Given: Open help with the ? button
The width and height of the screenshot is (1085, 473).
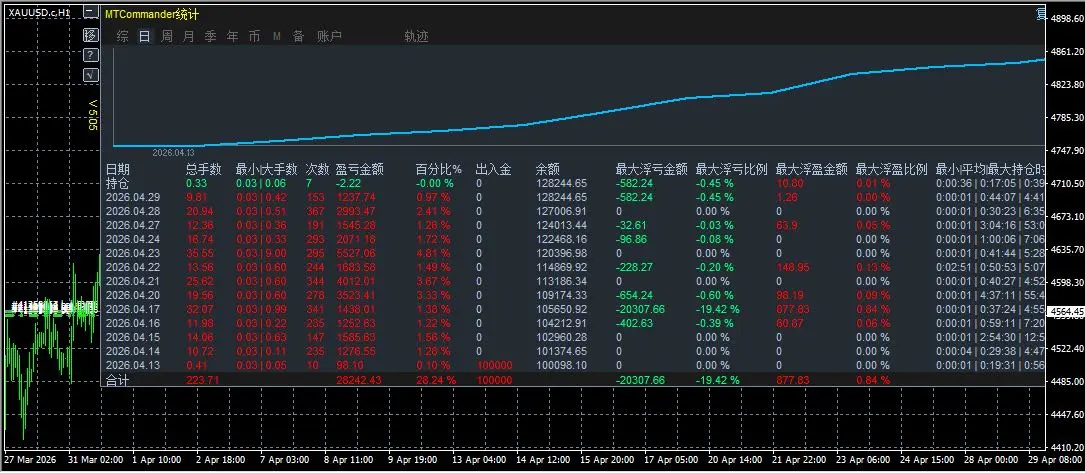Looking at the screenshot, I should click(90, 55).
